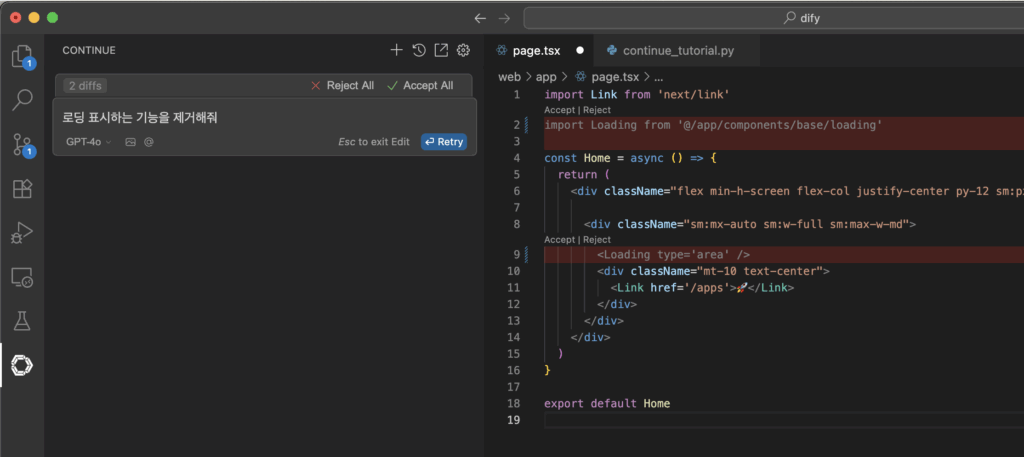Click line number 19 in the gutter
1024x457 pixels.
pos(513,420)
